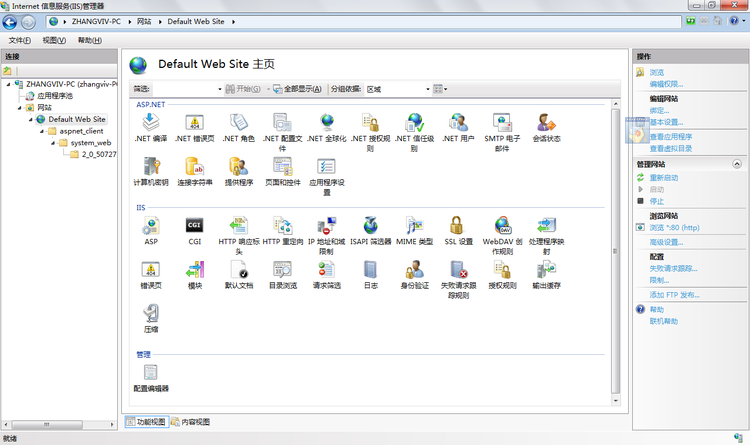Click the 编辑权限... link
The height and width of the screenshot is (445, 750).
(x=666, y=84)
